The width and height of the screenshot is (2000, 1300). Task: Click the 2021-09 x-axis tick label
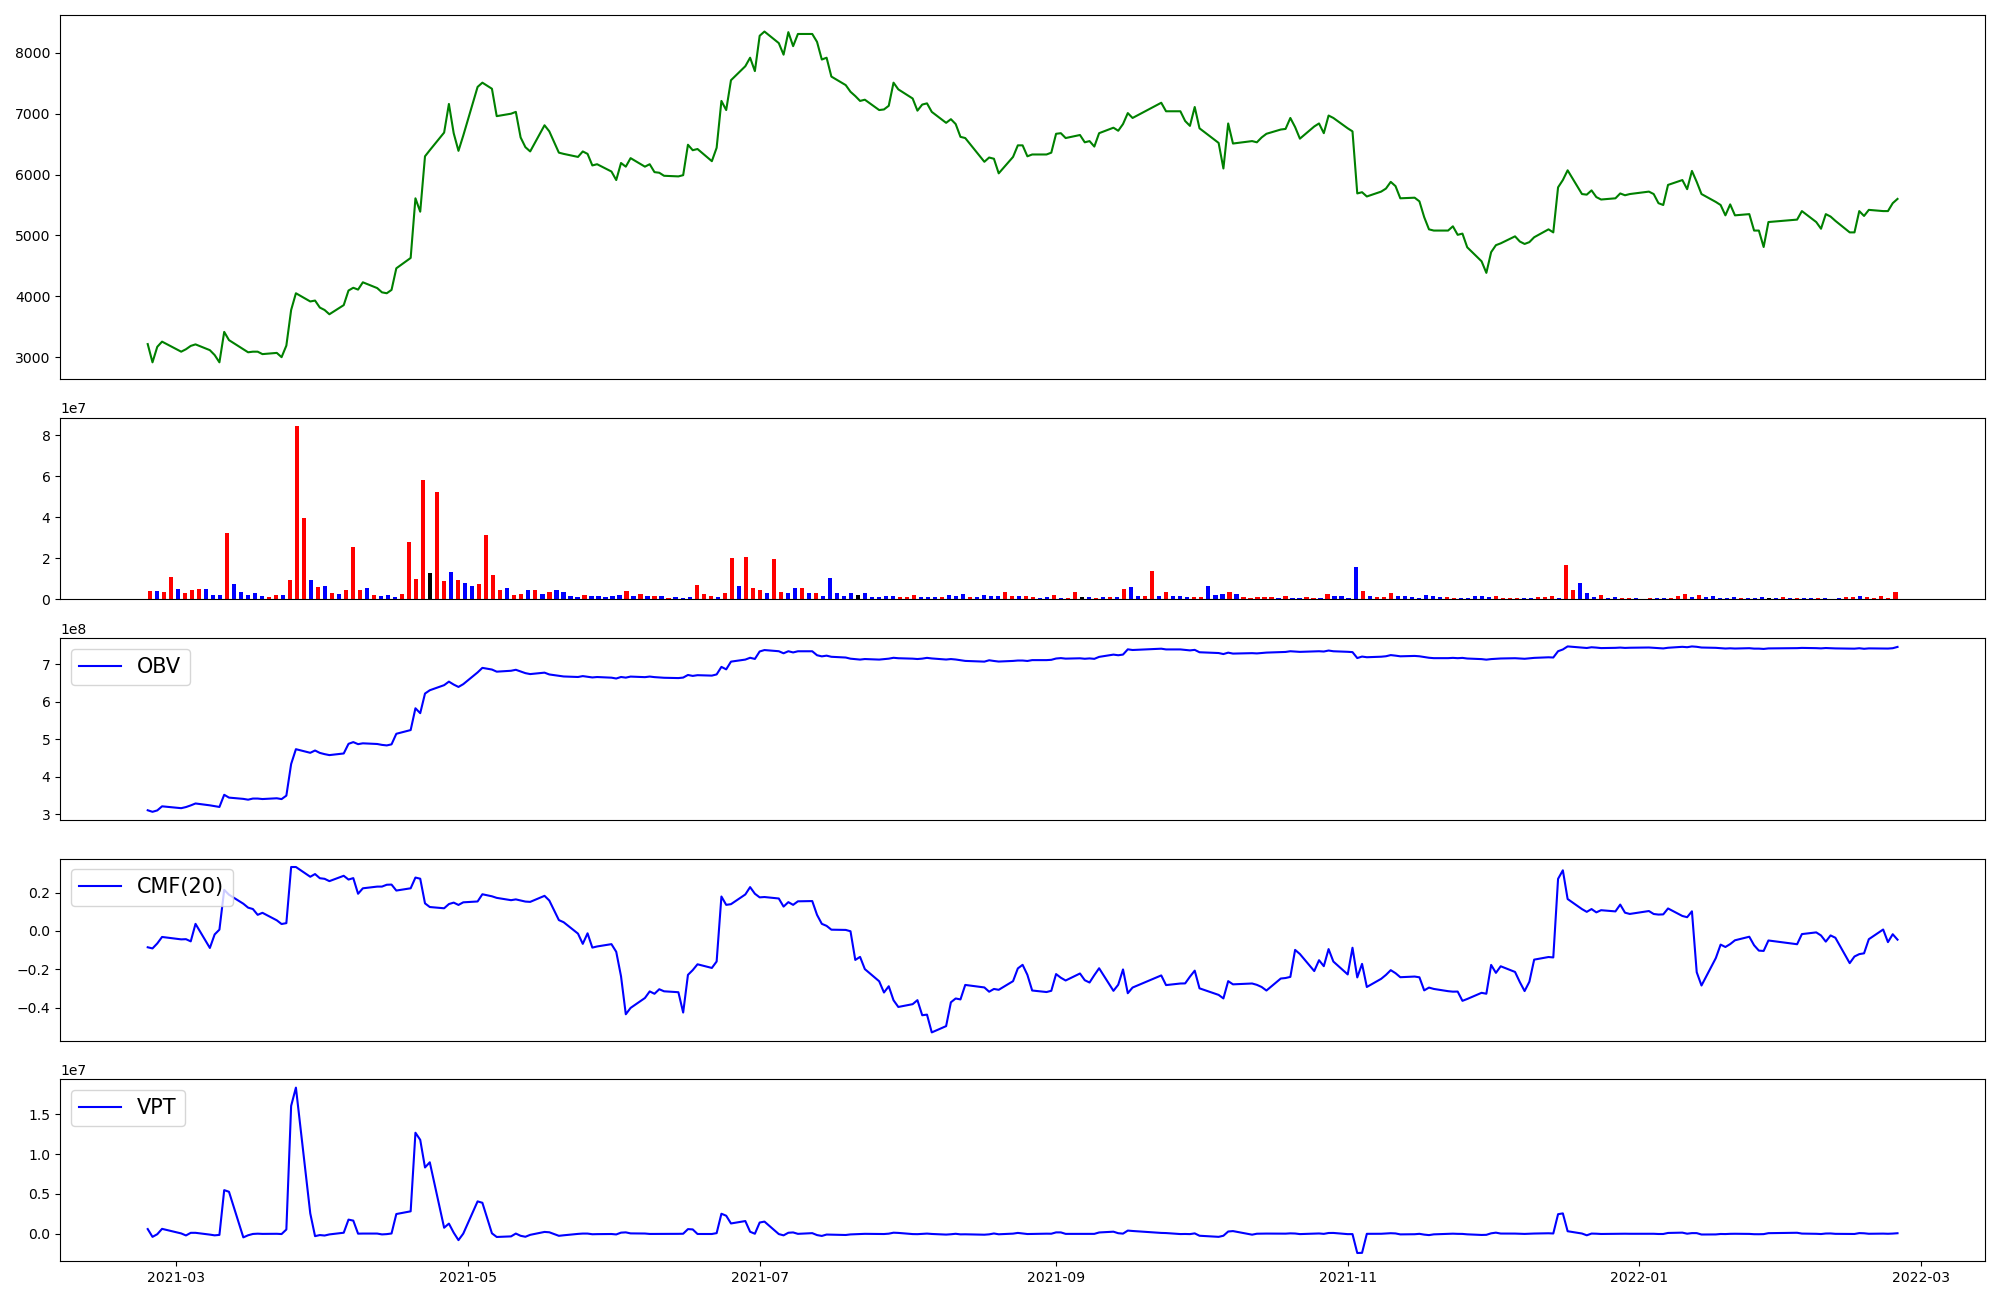[1056, 1277]
